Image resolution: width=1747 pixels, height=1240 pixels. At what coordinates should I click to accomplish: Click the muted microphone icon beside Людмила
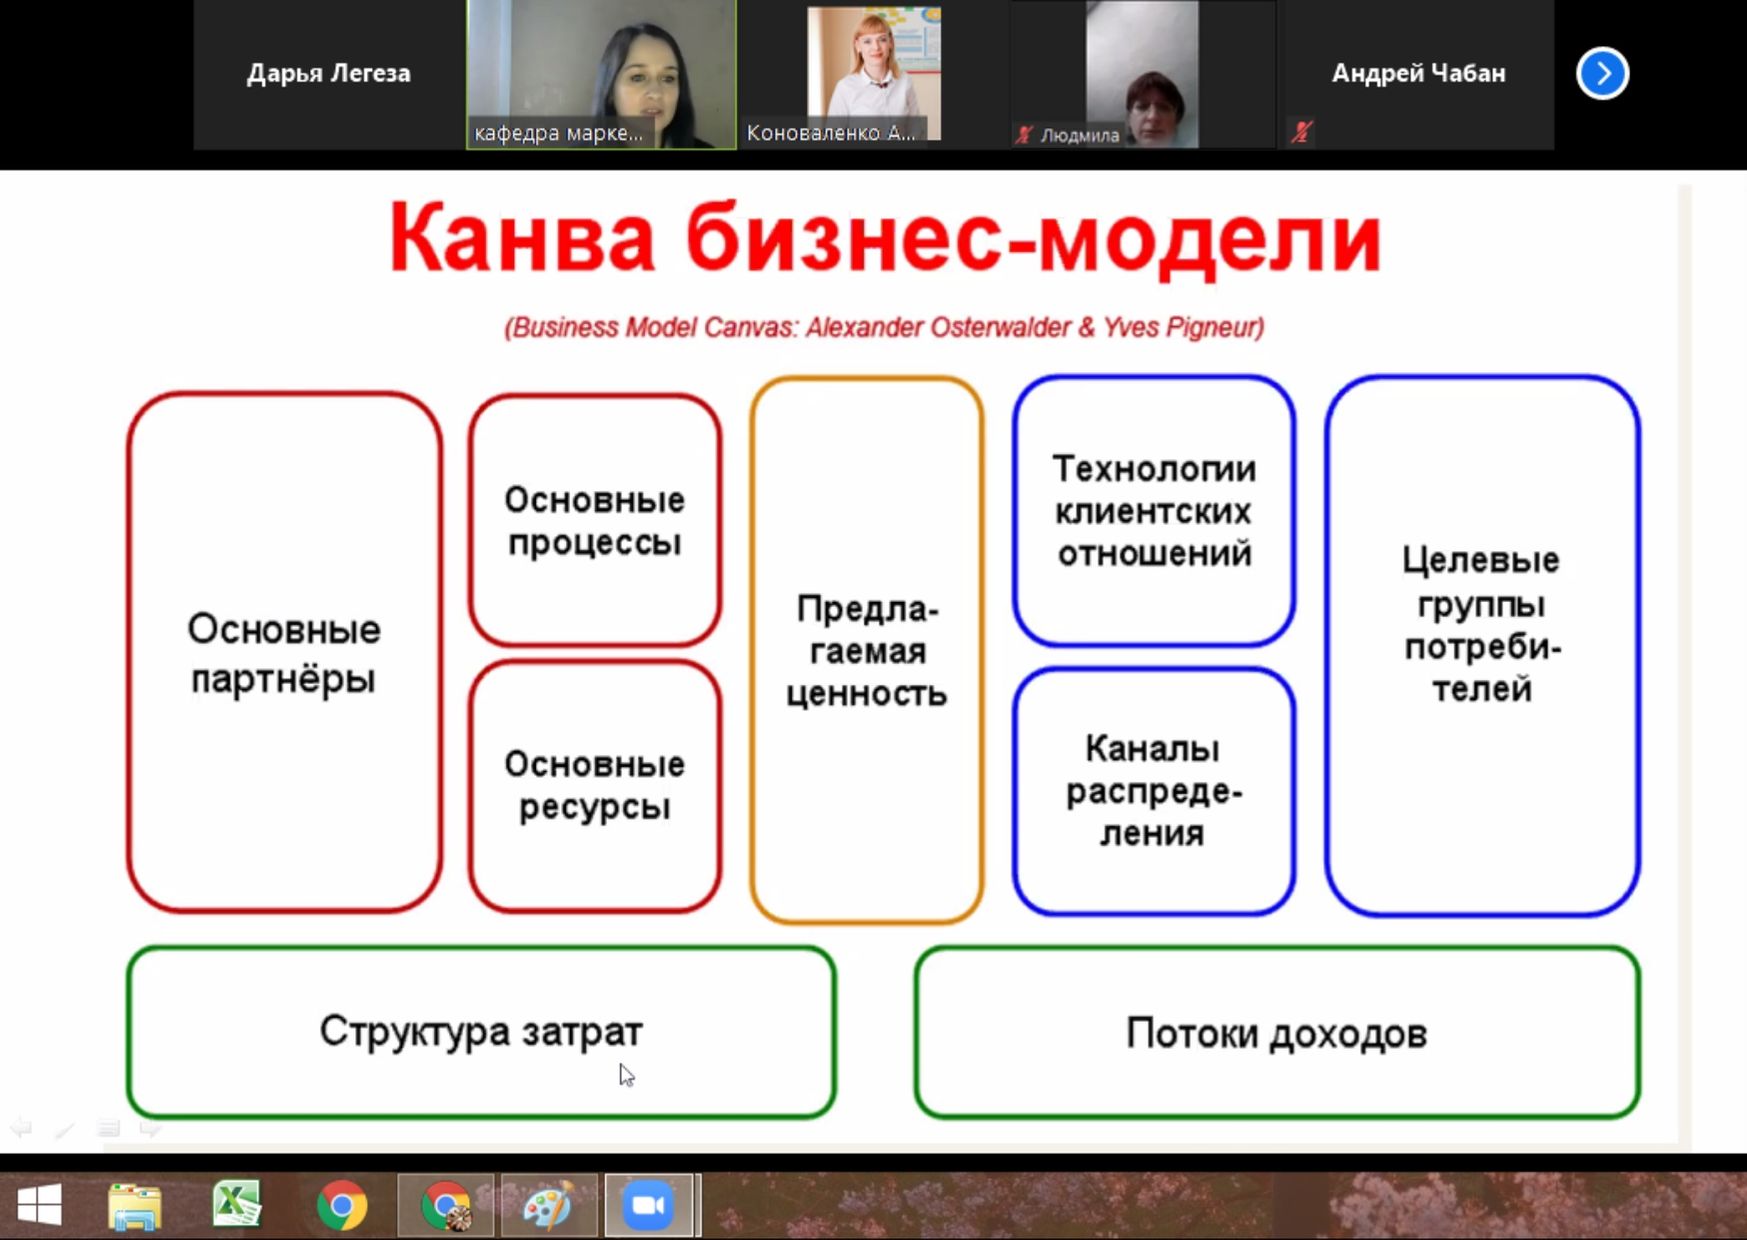(1023, 135)
